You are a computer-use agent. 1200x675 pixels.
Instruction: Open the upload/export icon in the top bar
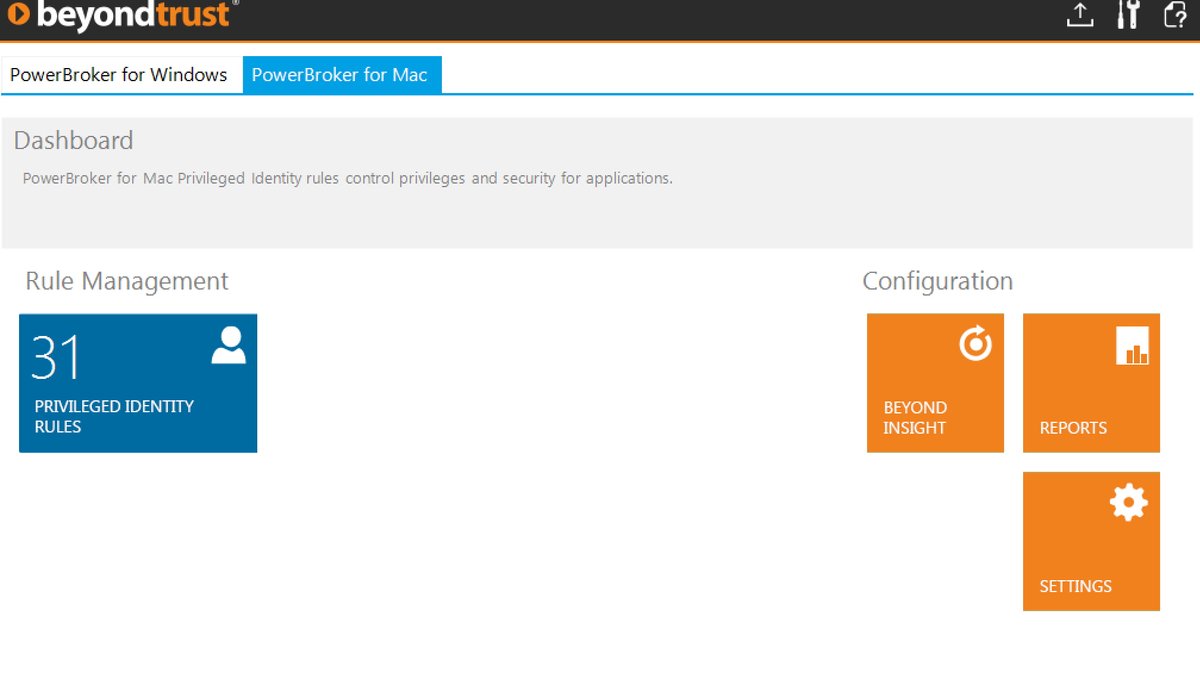tap(1081, 16)
